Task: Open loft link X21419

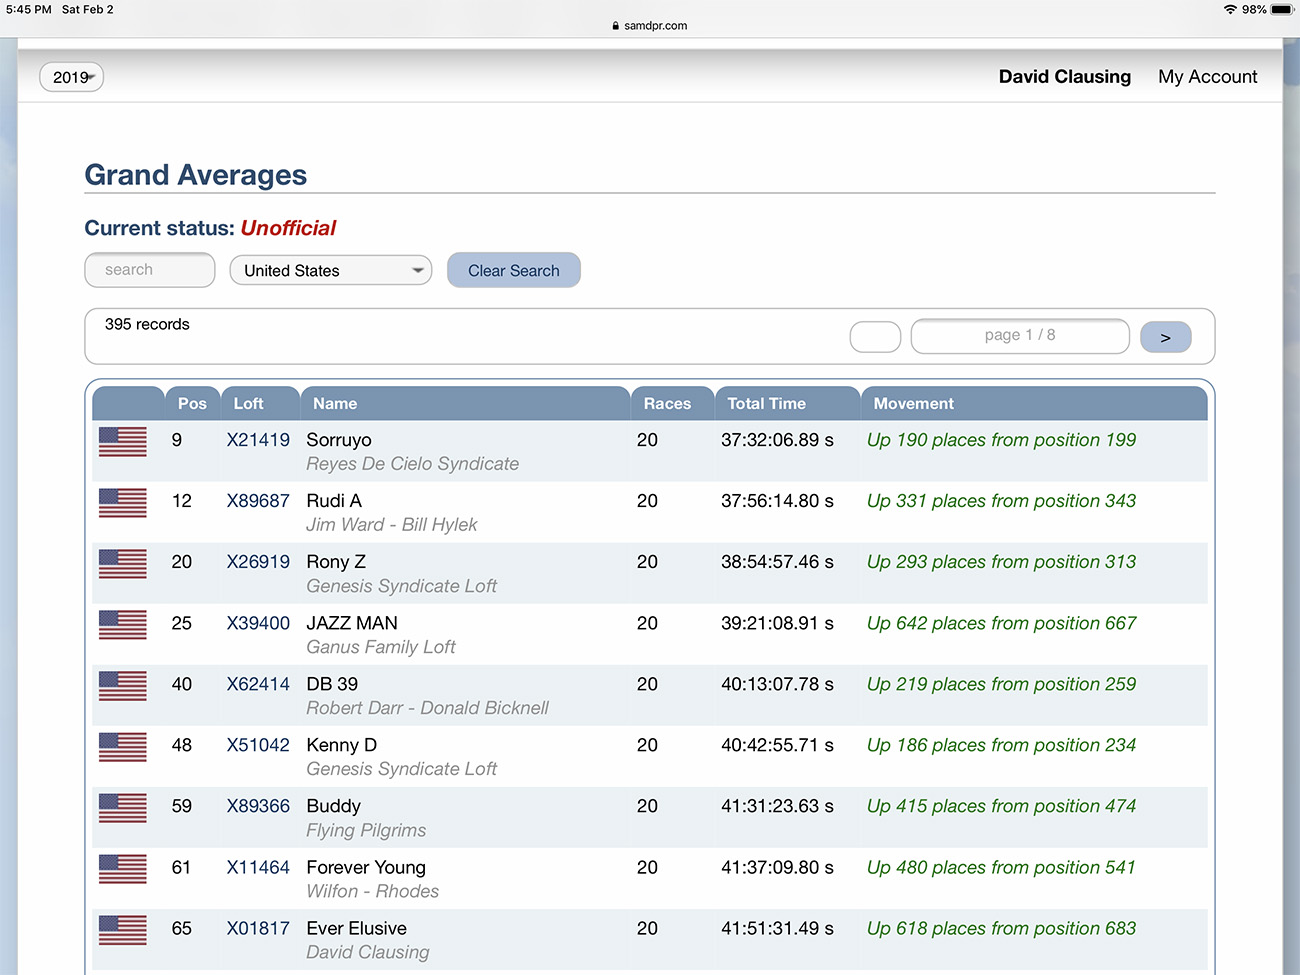Action: point(258,440)
